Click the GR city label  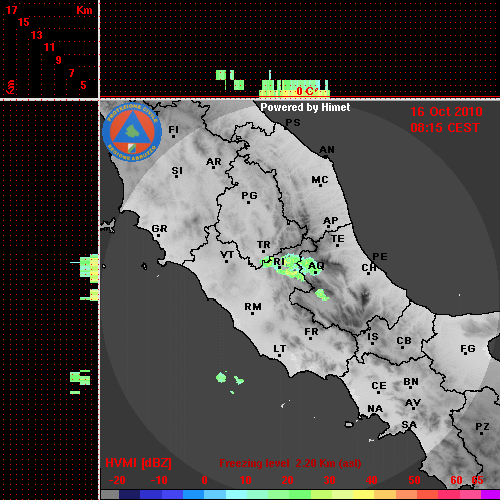point(159,229)
